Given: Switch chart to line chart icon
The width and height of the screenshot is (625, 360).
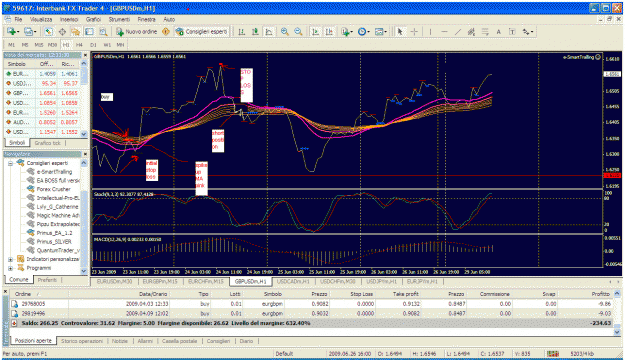Looking at the screenshot, I should point(269,31).
